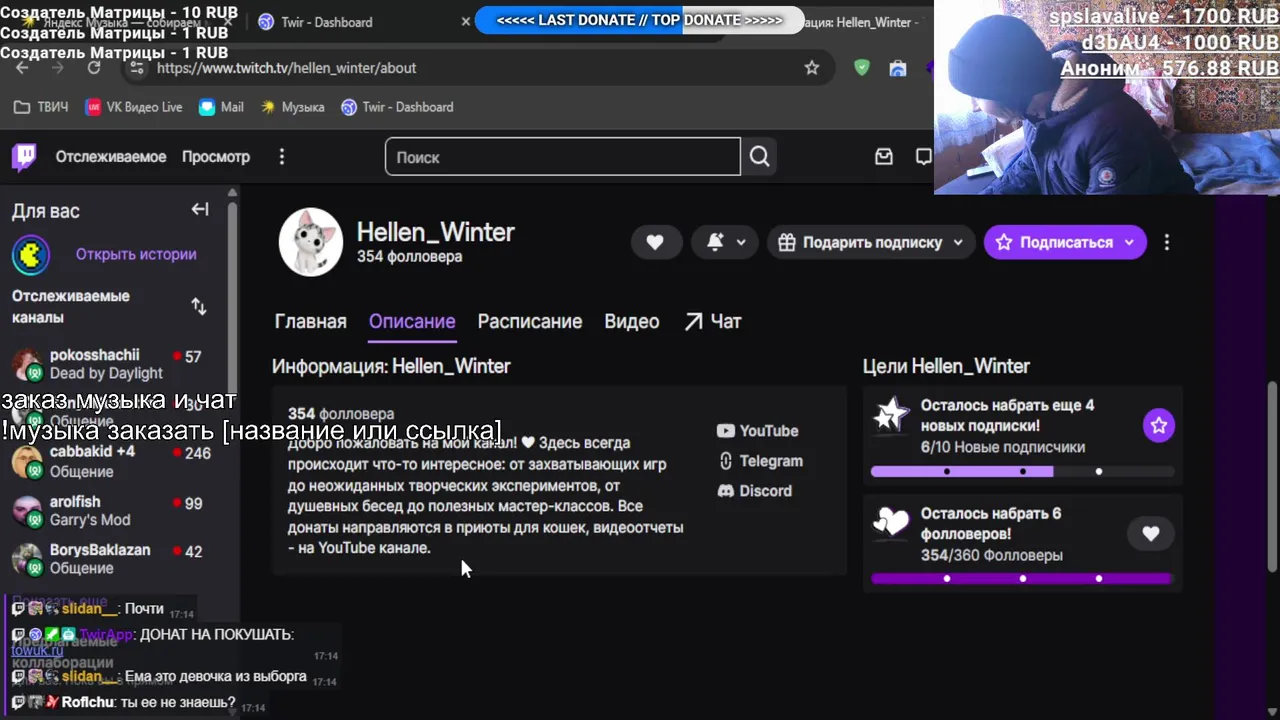Open channel options three-dots menu

point(1167,242)
